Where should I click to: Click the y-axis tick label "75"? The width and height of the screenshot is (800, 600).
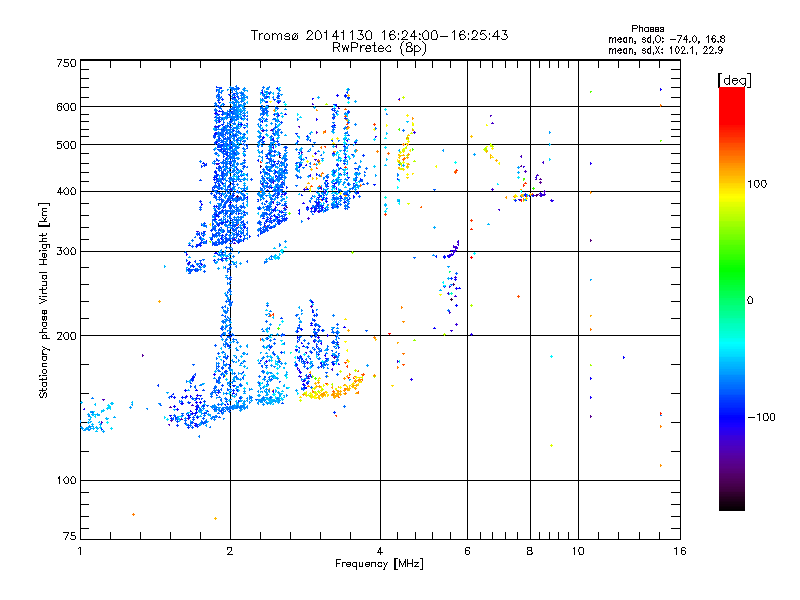pyautogui.click(x=70, y=536)
